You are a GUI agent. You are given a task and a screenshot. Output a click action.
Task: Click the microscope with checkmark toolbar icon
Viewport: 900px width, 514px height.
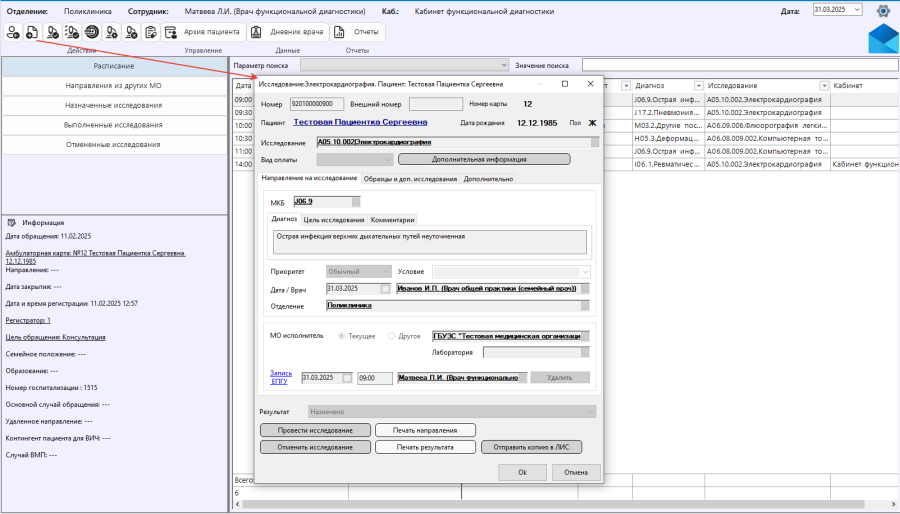coord(52,32)
